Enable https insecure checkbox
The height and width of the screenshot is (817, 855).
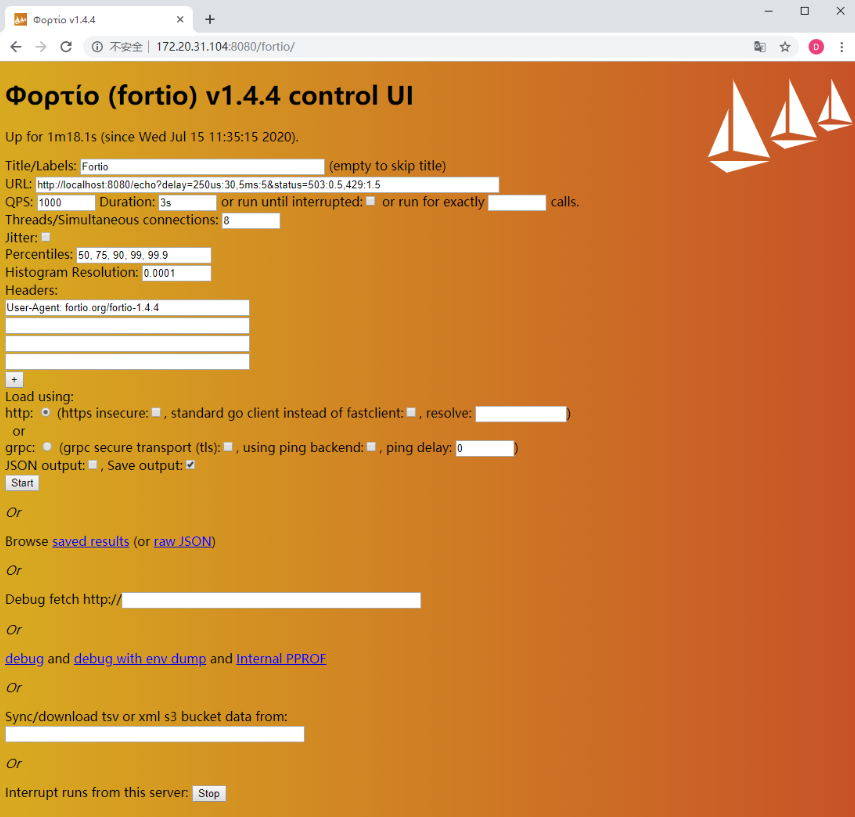tap(156, 413)
